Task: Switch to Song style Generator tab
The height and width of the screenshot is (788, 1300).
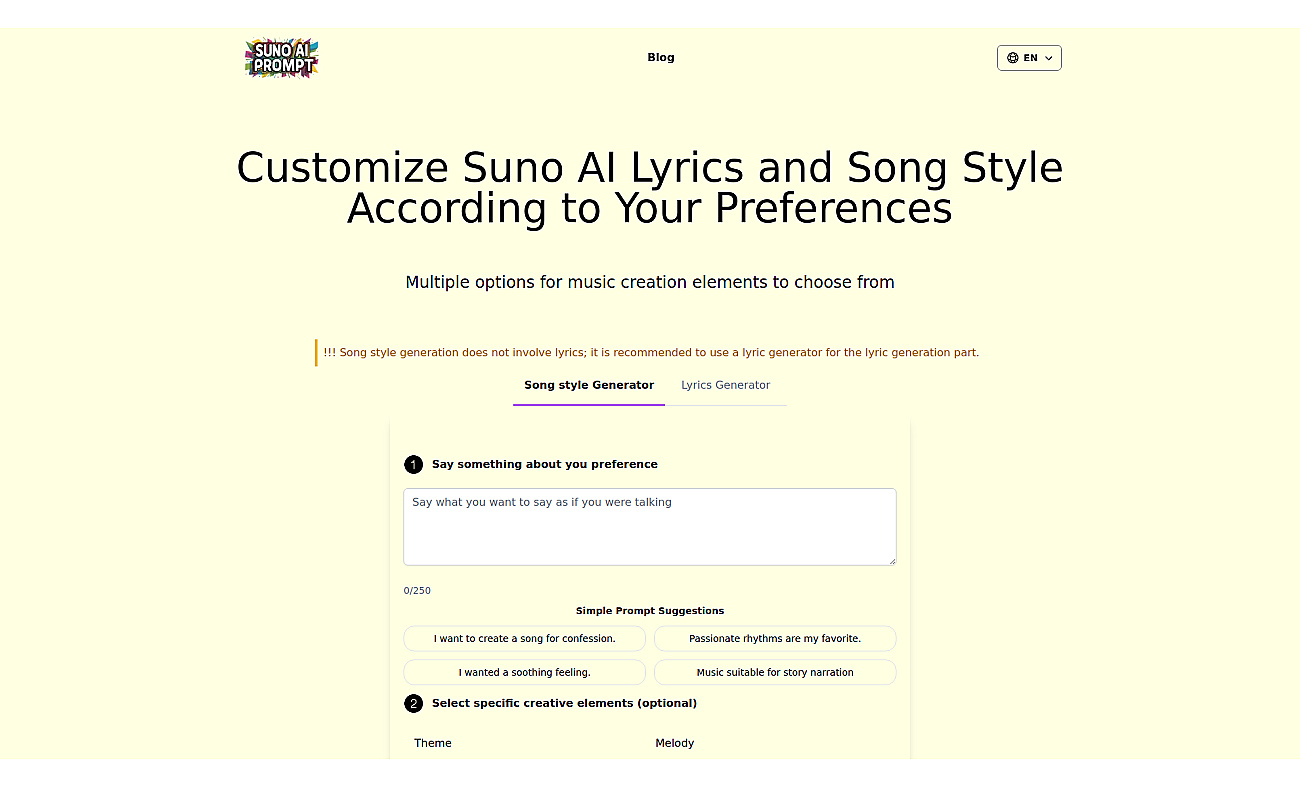Action: (589, 385)
